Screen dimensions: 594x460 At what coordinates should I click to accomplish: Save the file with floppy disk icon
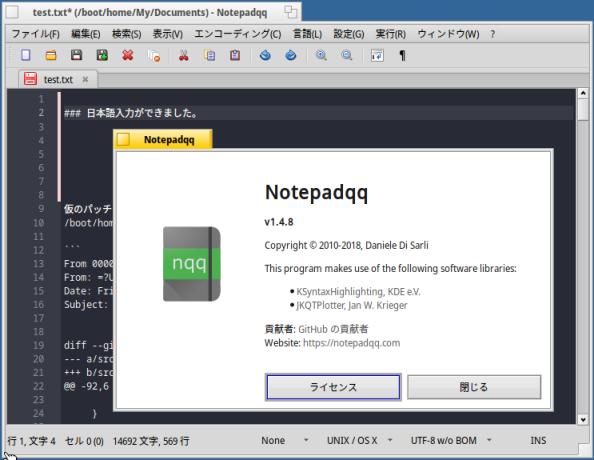click(77, 55)
